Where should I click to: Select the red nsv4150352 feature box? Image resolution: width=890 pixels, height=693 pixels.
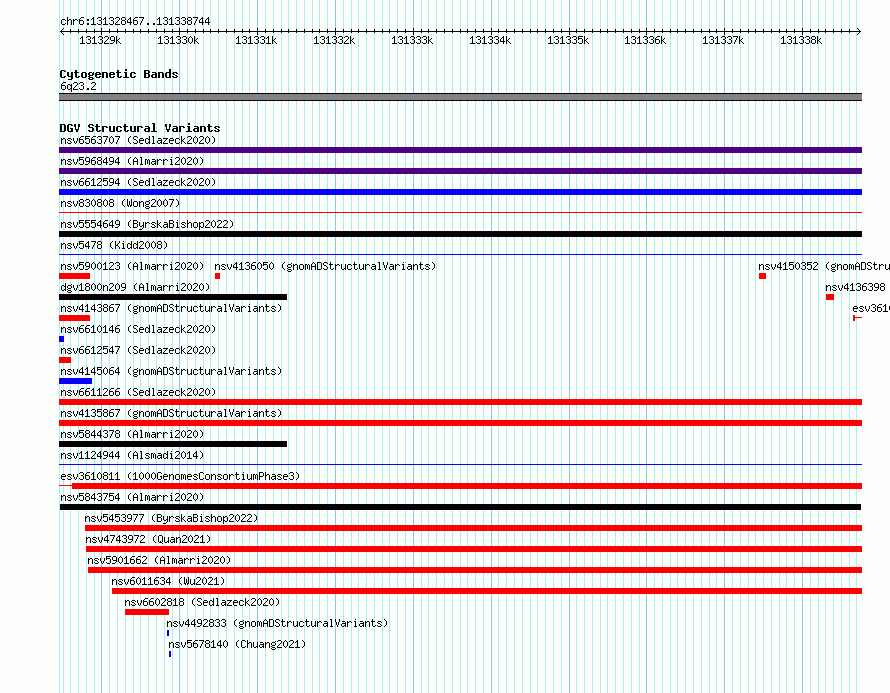pyautogui.click(x=762, y=276)
